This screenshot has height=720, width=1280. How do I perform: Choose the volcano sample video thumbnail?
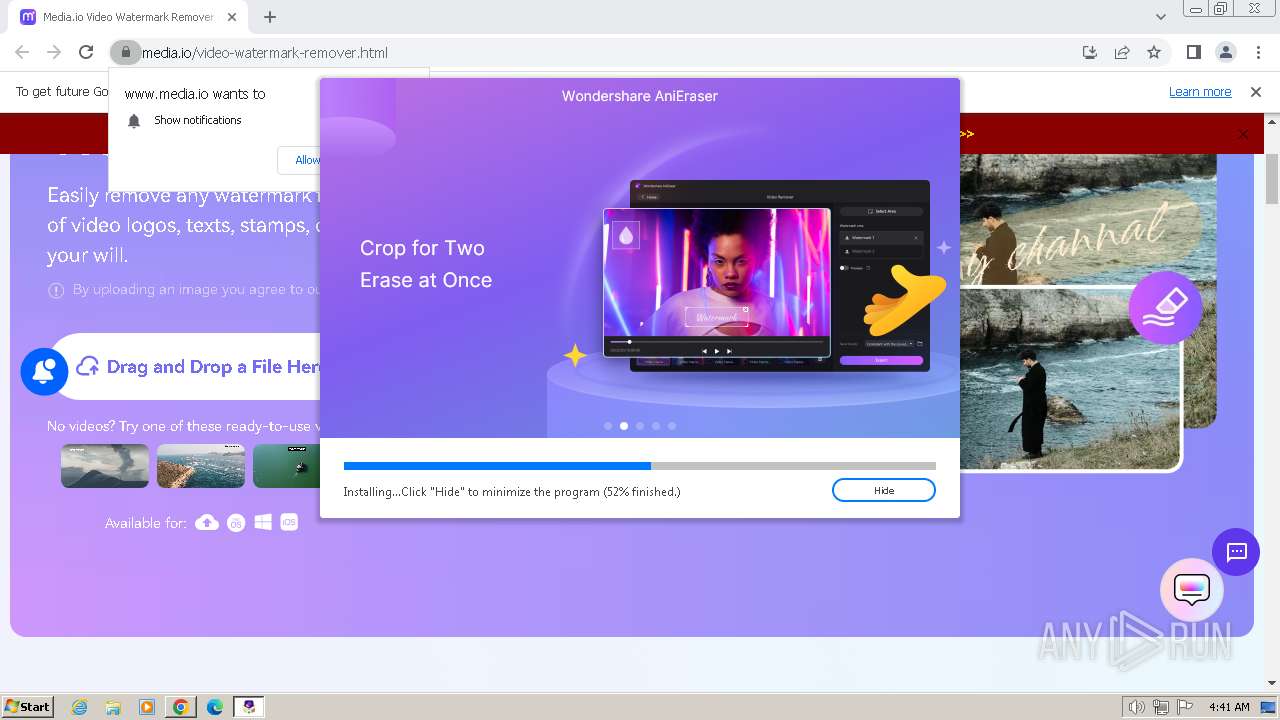[105, 466]
